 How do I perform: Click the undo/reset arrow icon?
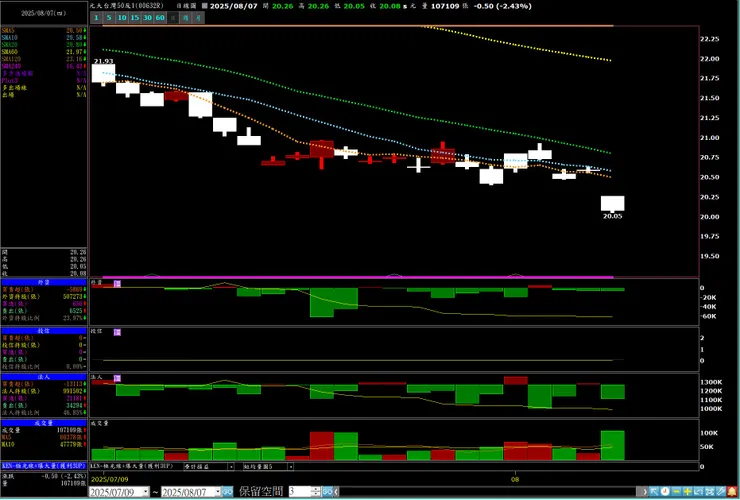click(x=698, y=492)
